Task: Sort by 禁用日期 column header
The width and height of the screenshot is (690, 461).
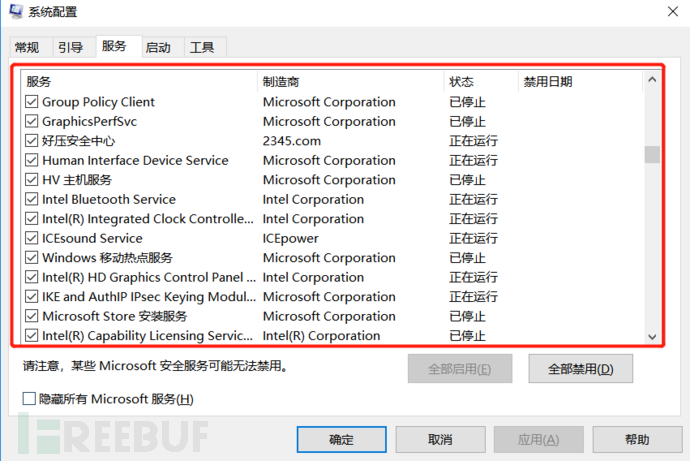Action: tap(581, 82)
